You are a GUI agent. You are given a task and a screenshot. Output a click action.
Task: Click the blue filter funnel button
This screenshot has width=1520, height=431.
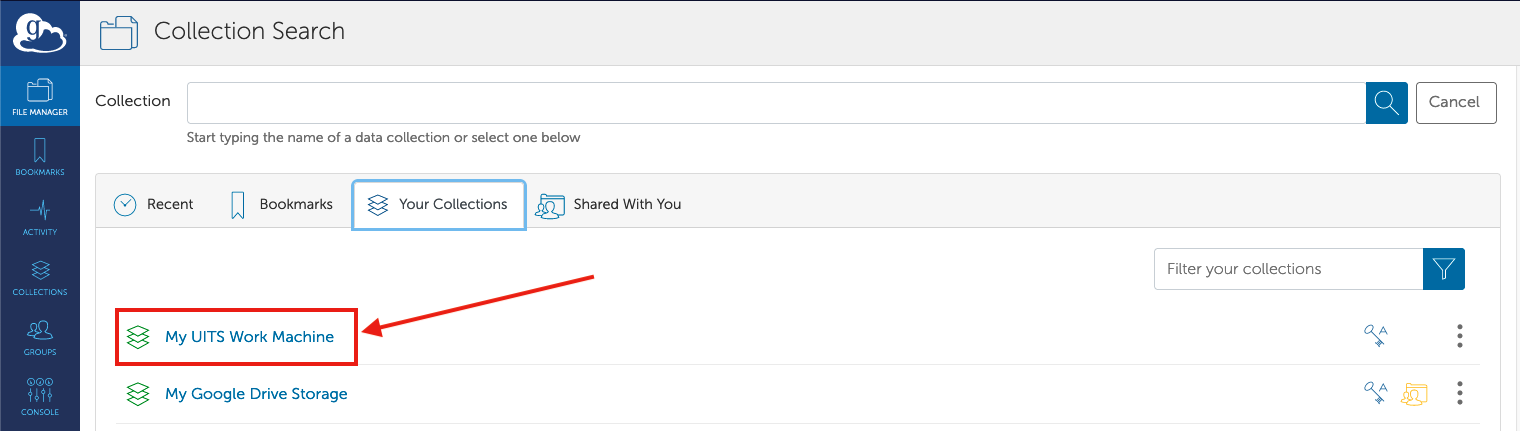[x=1443, y=268]
